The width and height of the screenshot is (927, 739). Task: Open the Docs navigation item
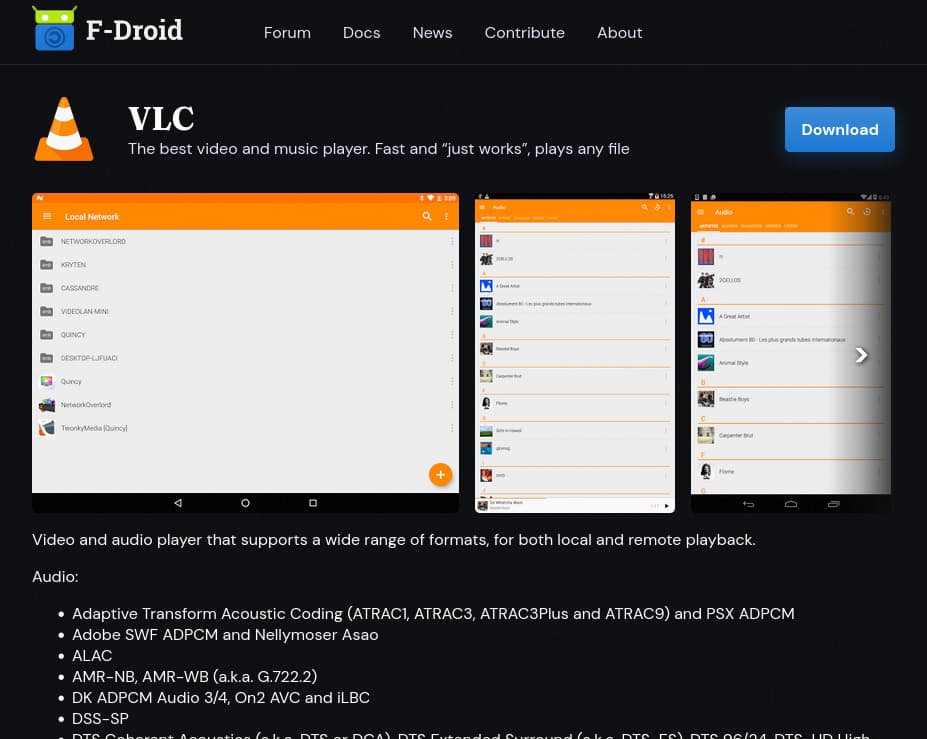coord(361,33)
